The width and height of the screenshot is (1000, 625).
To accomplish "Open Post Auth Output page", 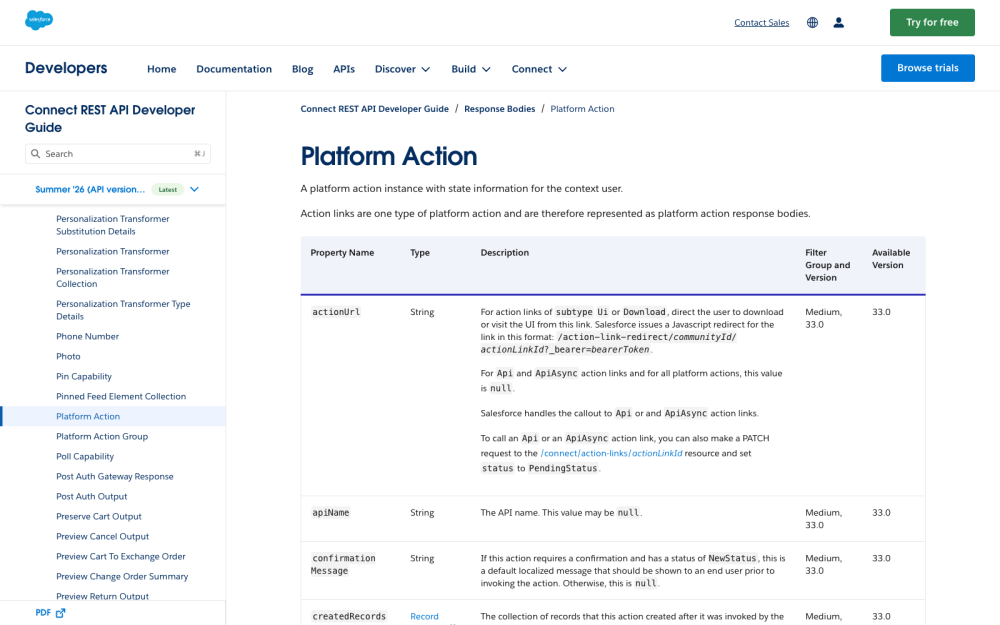I will click(x=92, y=497).
